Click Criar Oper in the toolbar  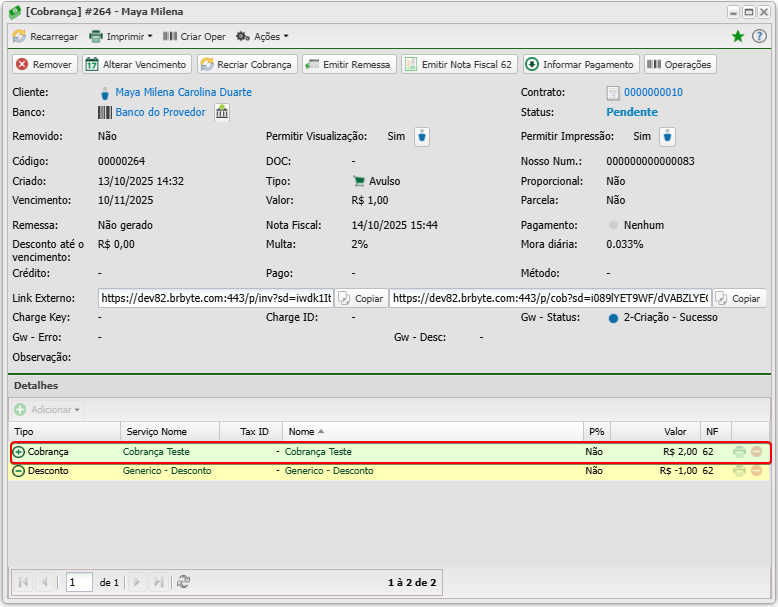(x=194, y=36)
